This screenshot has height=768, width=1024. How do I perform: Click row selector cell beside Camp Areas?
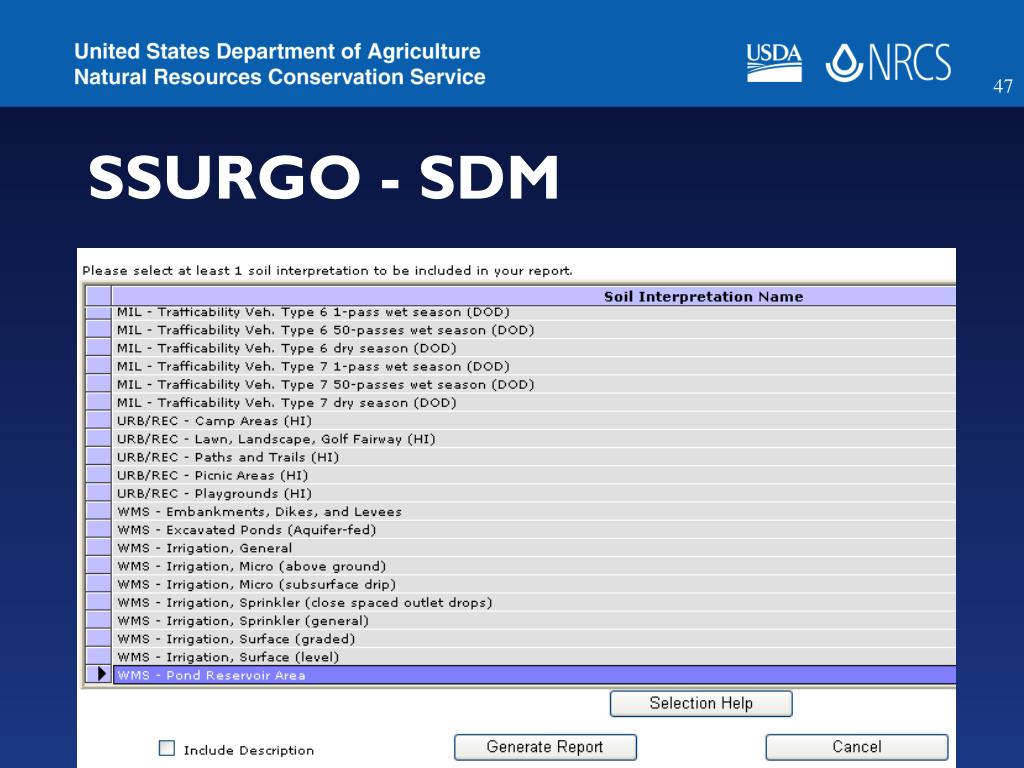(x=99, y=421)
